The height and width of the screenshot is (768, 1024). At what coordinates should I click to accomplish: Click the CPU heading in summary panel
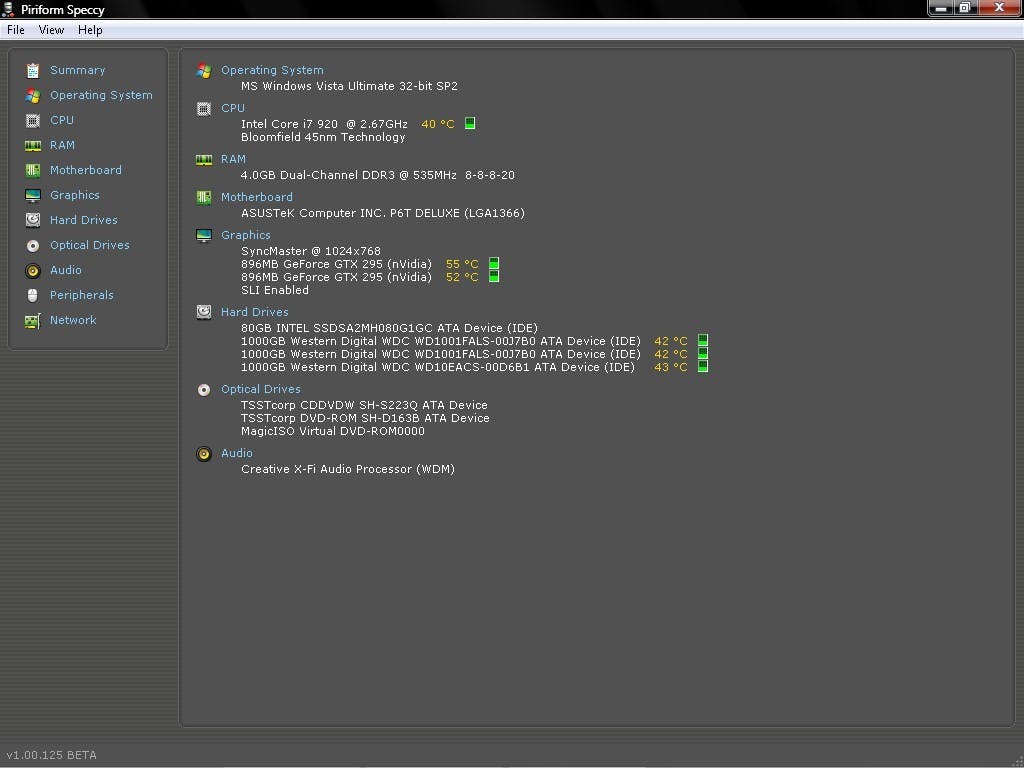click(232, 108)
